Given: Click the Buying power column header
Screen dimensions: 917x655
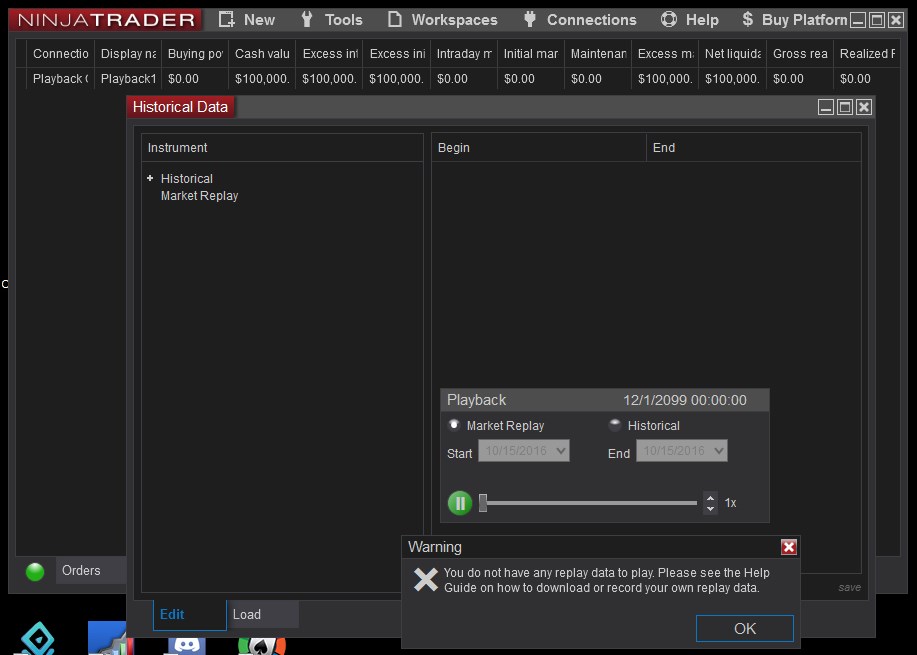Looking at the screenshot, I should tap(195, 54).
